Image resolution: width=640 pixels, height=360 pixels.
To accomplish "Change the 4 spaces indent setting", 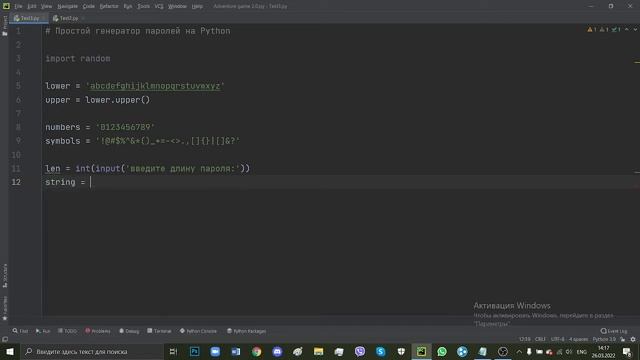I will pos(578,339).
